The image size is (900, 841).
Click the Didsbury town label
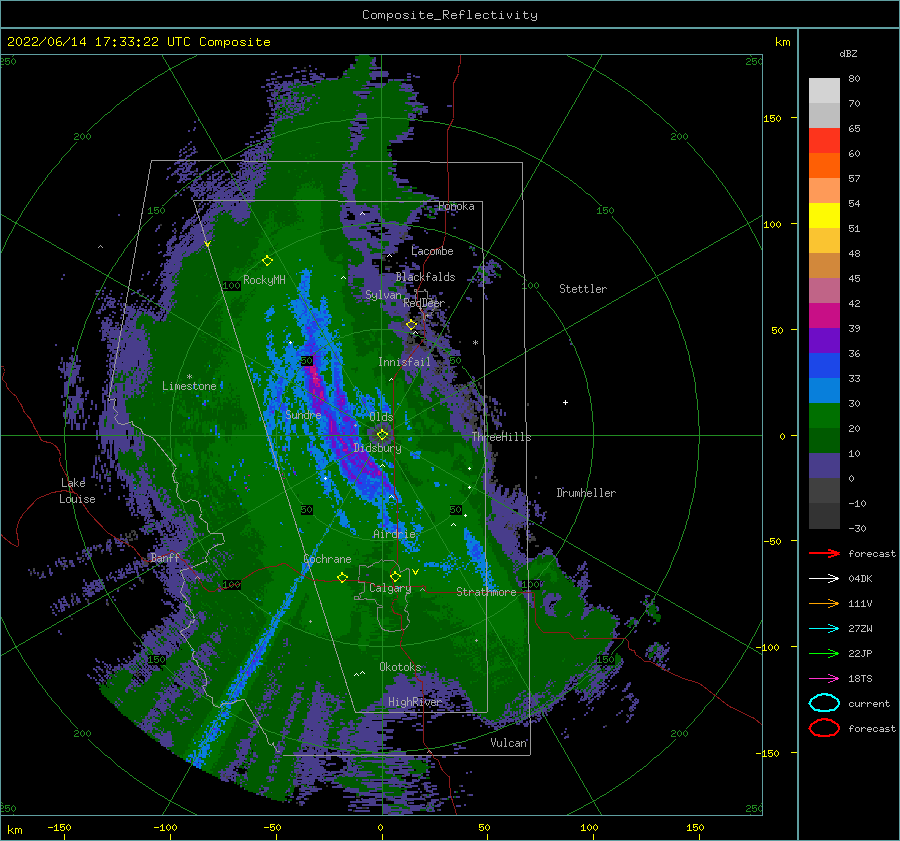click(377, 448)
